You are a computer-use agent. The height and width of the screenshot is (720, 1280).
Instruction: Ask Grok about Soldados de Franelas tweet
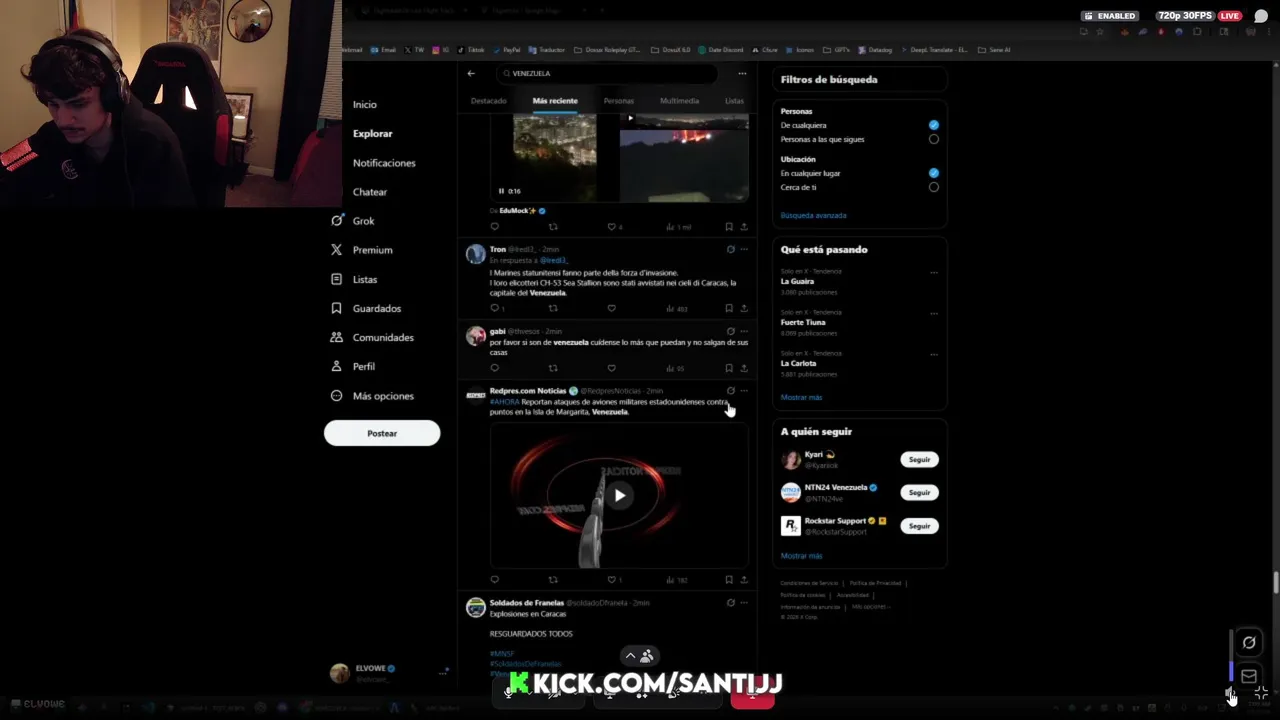730,603
